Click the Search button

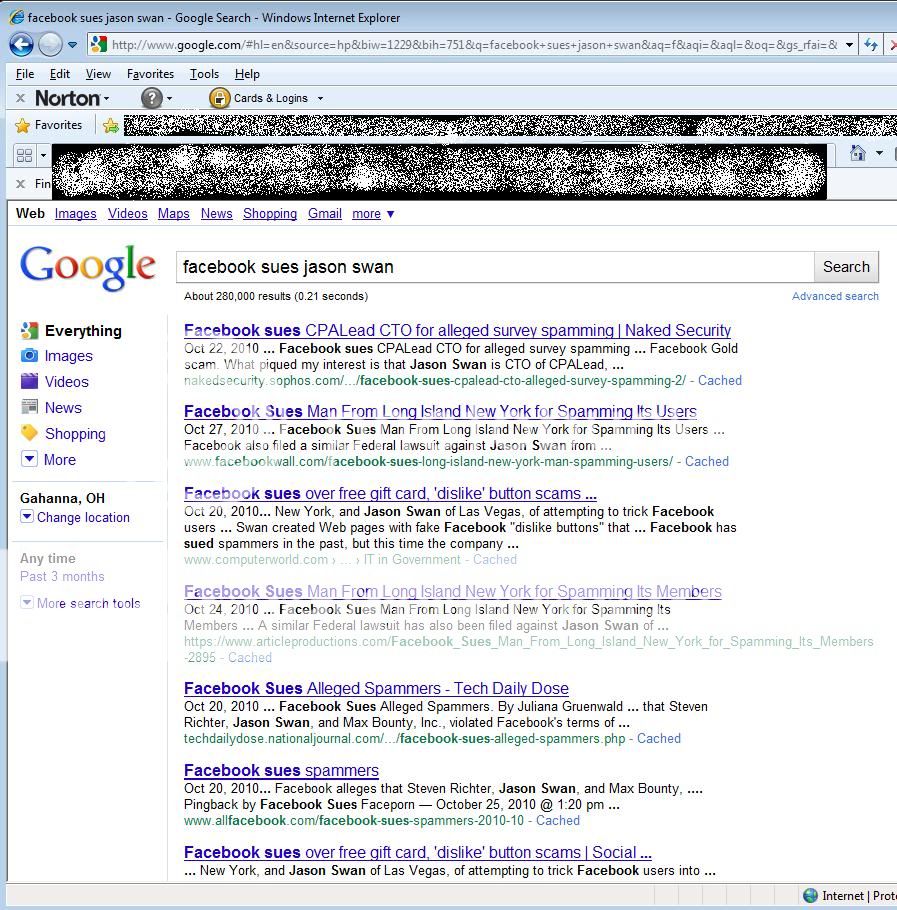click(x=846, y=267)
